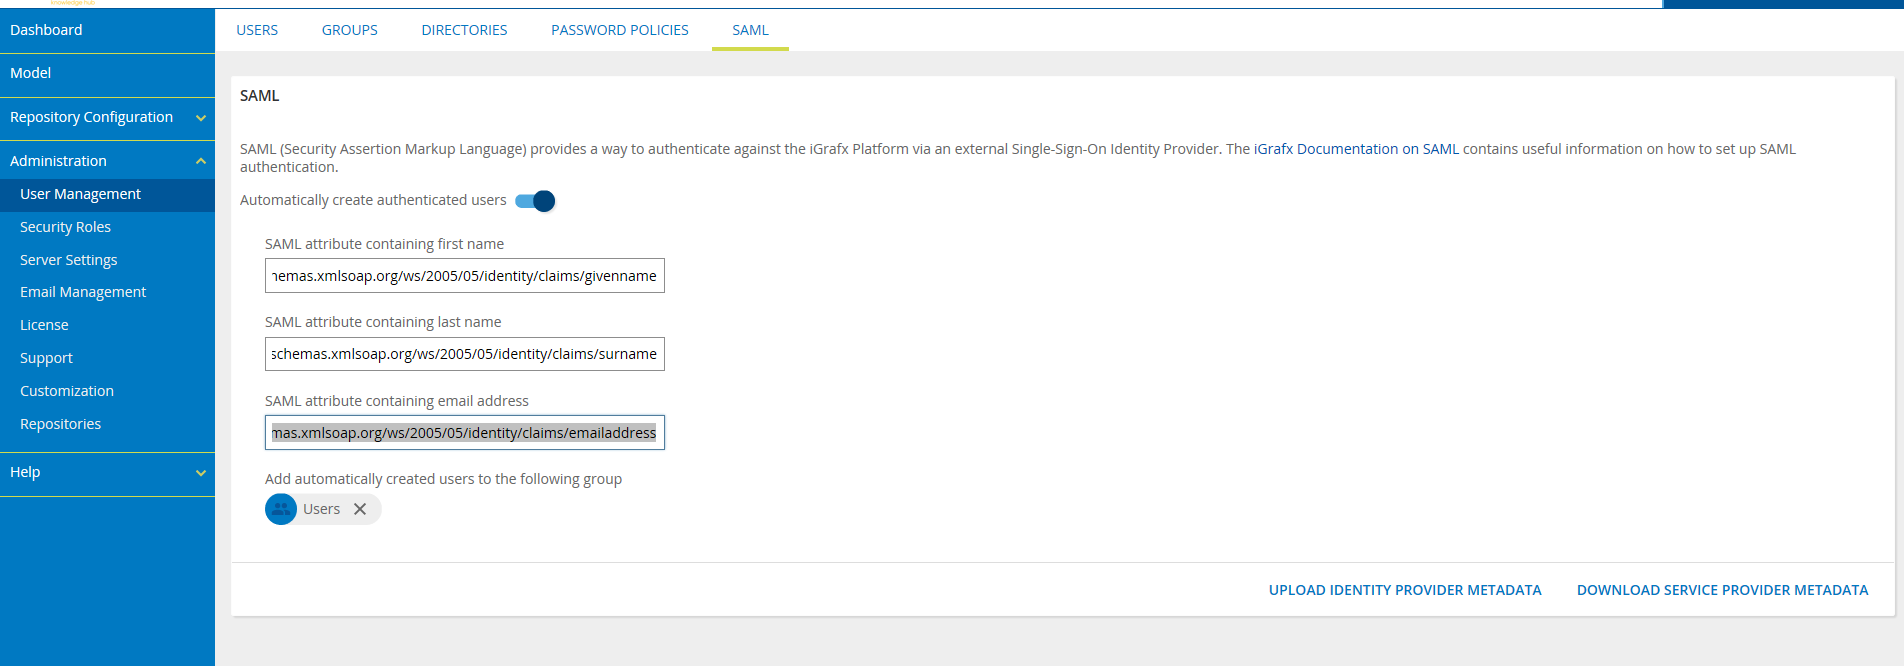
Task: Open the Dashboard page
Action: tap(46, 30)
